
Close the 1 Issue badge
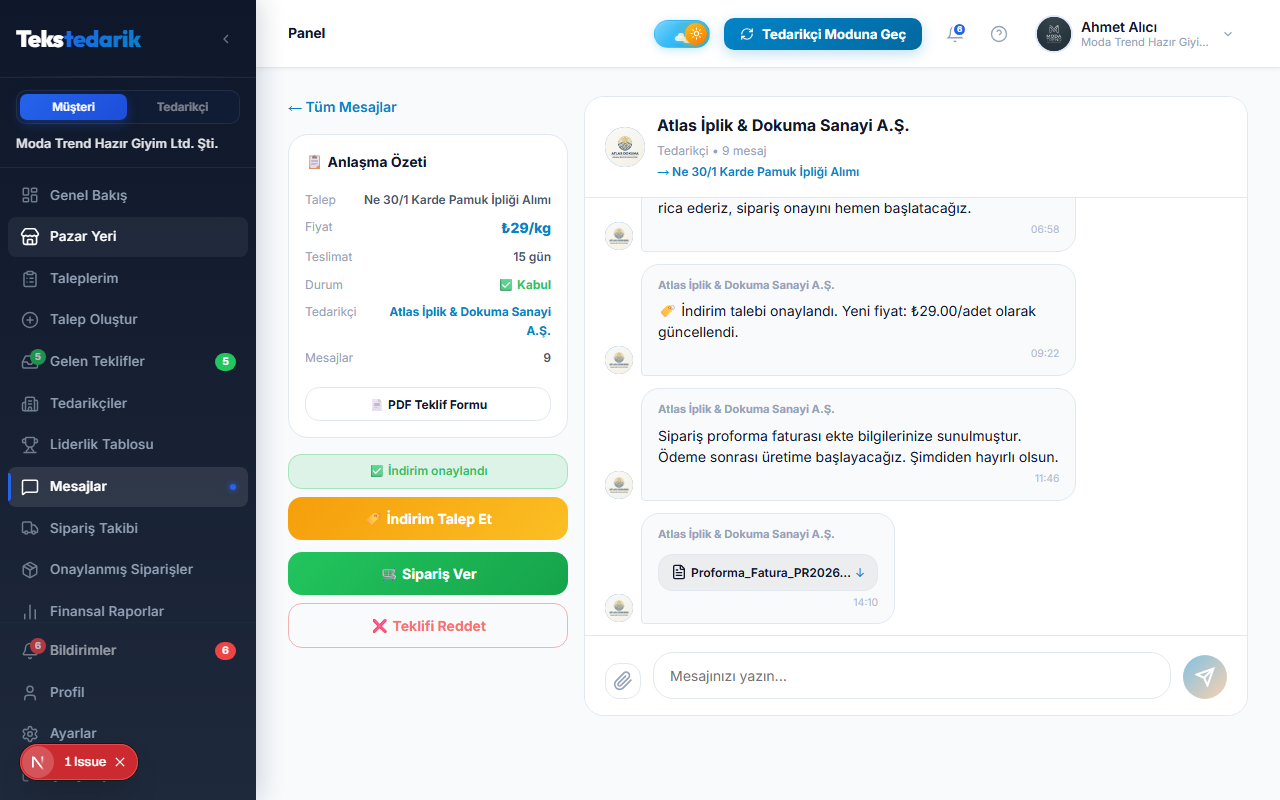[x=120, y=762]
